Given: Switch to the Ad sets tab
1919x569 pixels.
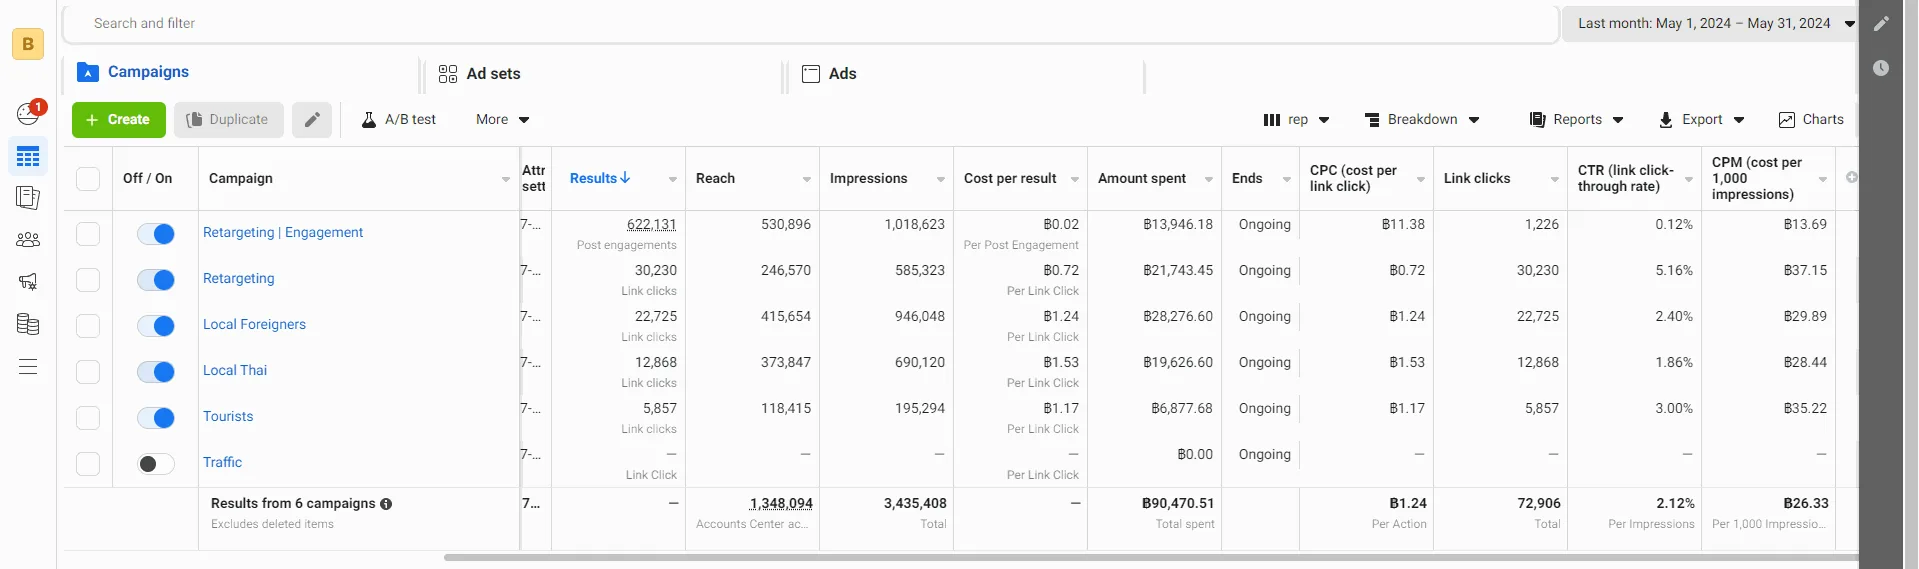Looking at the screenshot, I should pyautogui.click(x=479, y=74).
